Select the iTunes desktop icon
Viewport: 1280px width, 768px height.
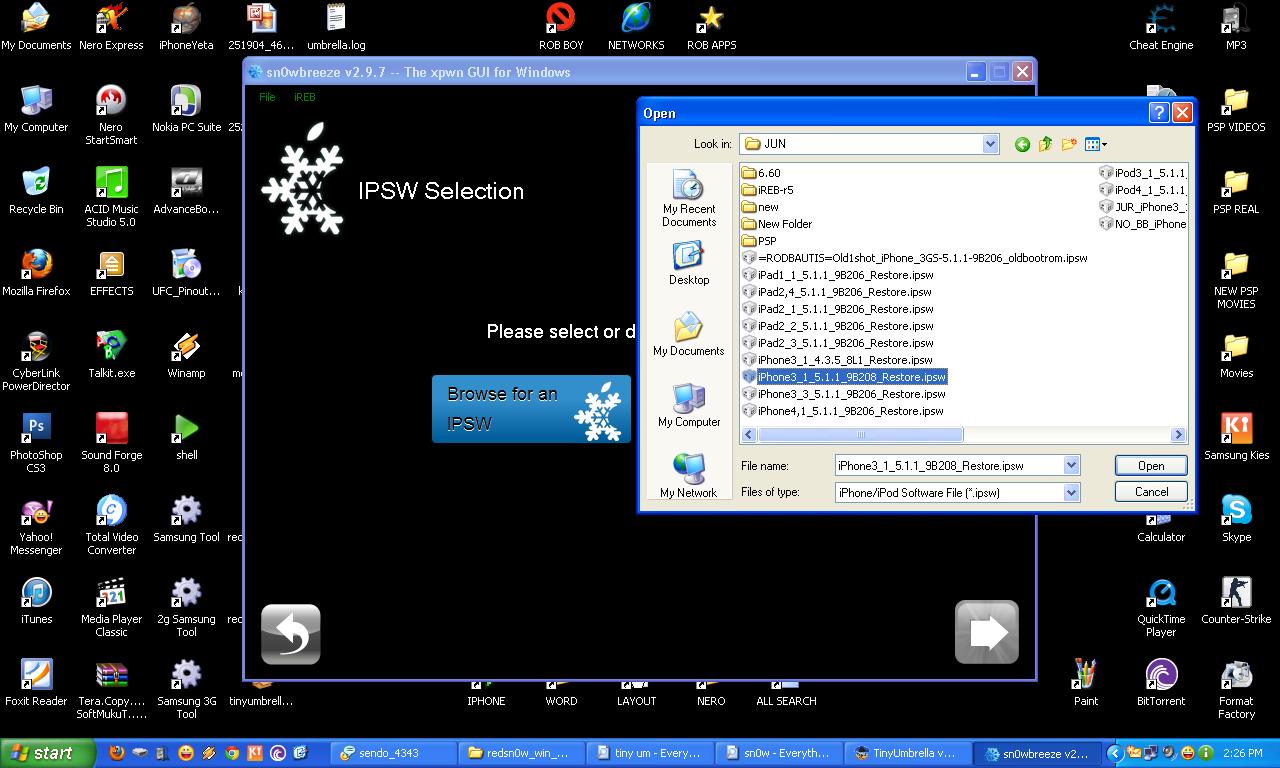(36, 601)
